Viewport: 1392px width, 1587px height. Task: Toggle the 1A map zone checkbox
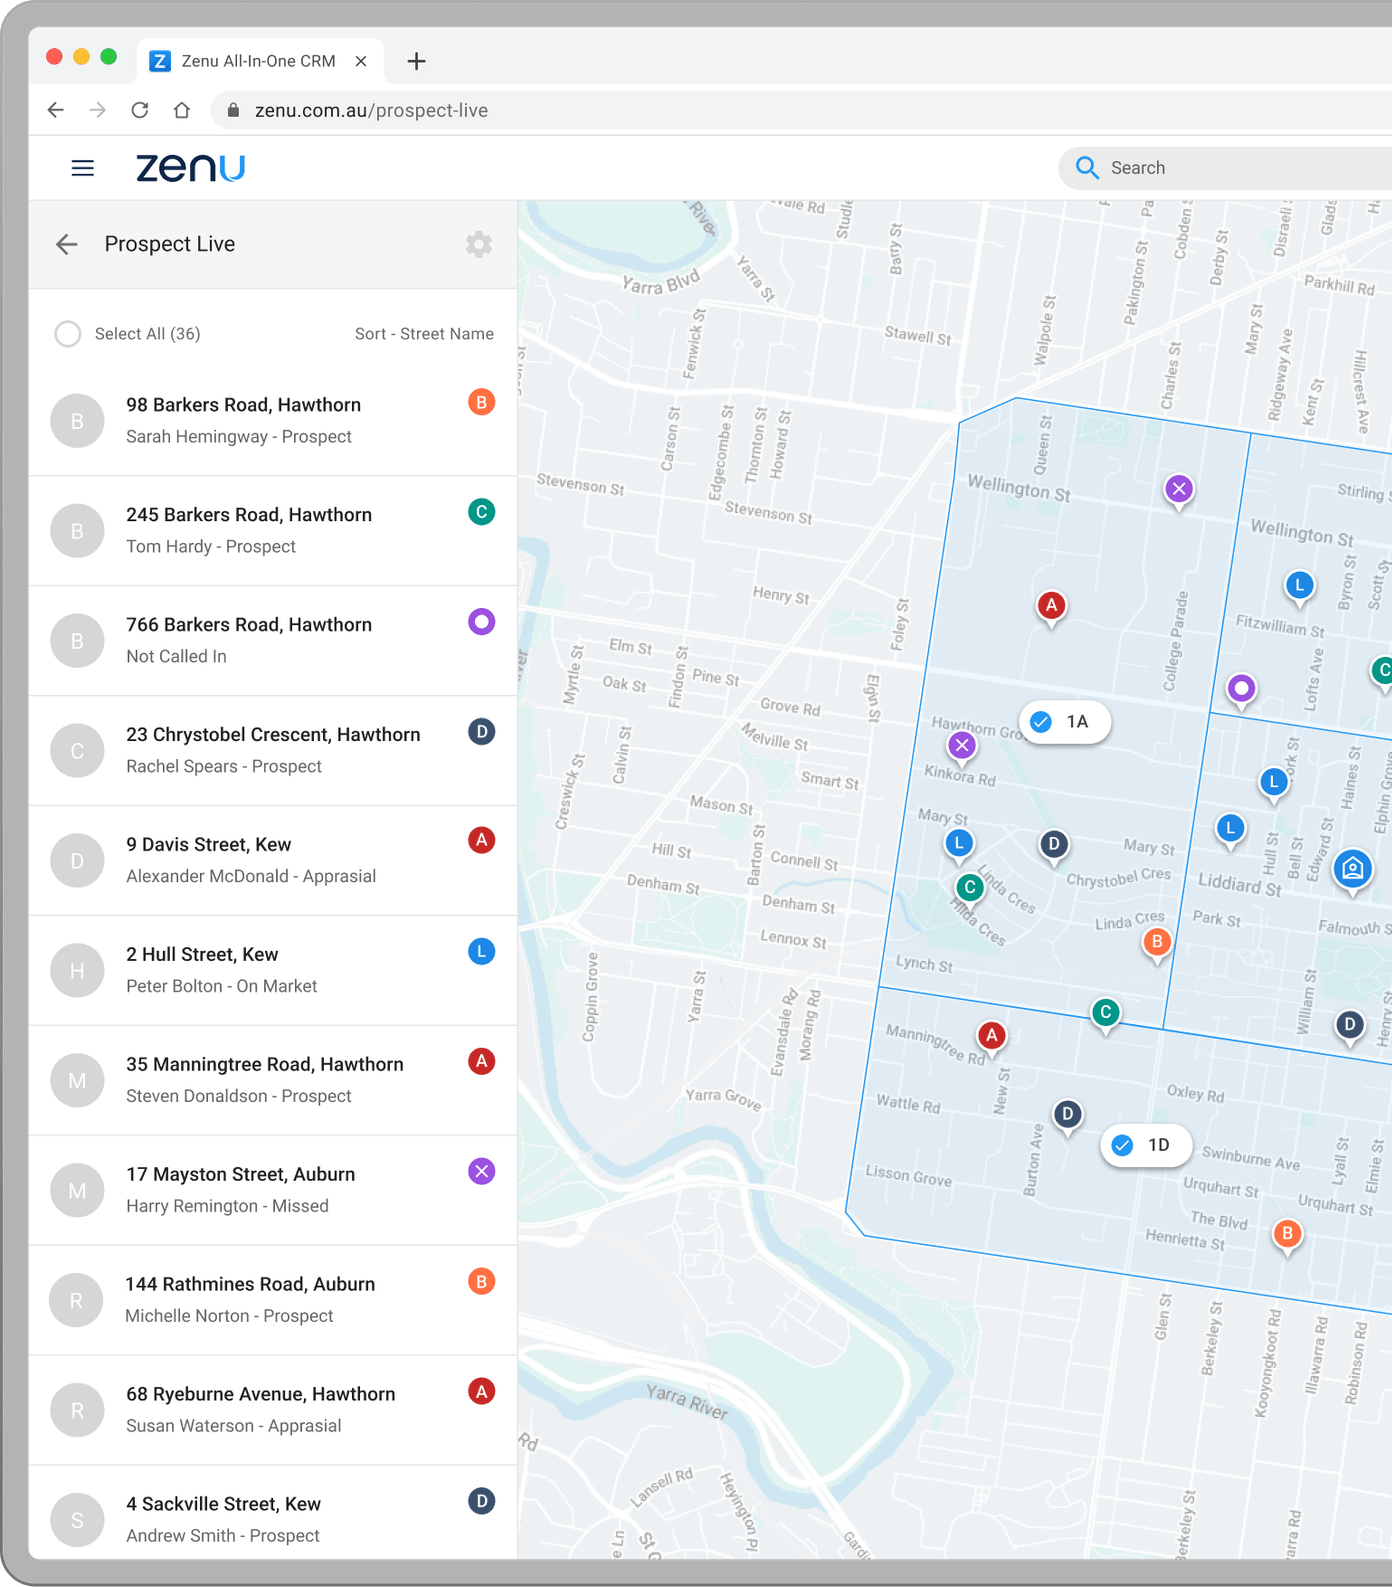[x=1041, y=722]
